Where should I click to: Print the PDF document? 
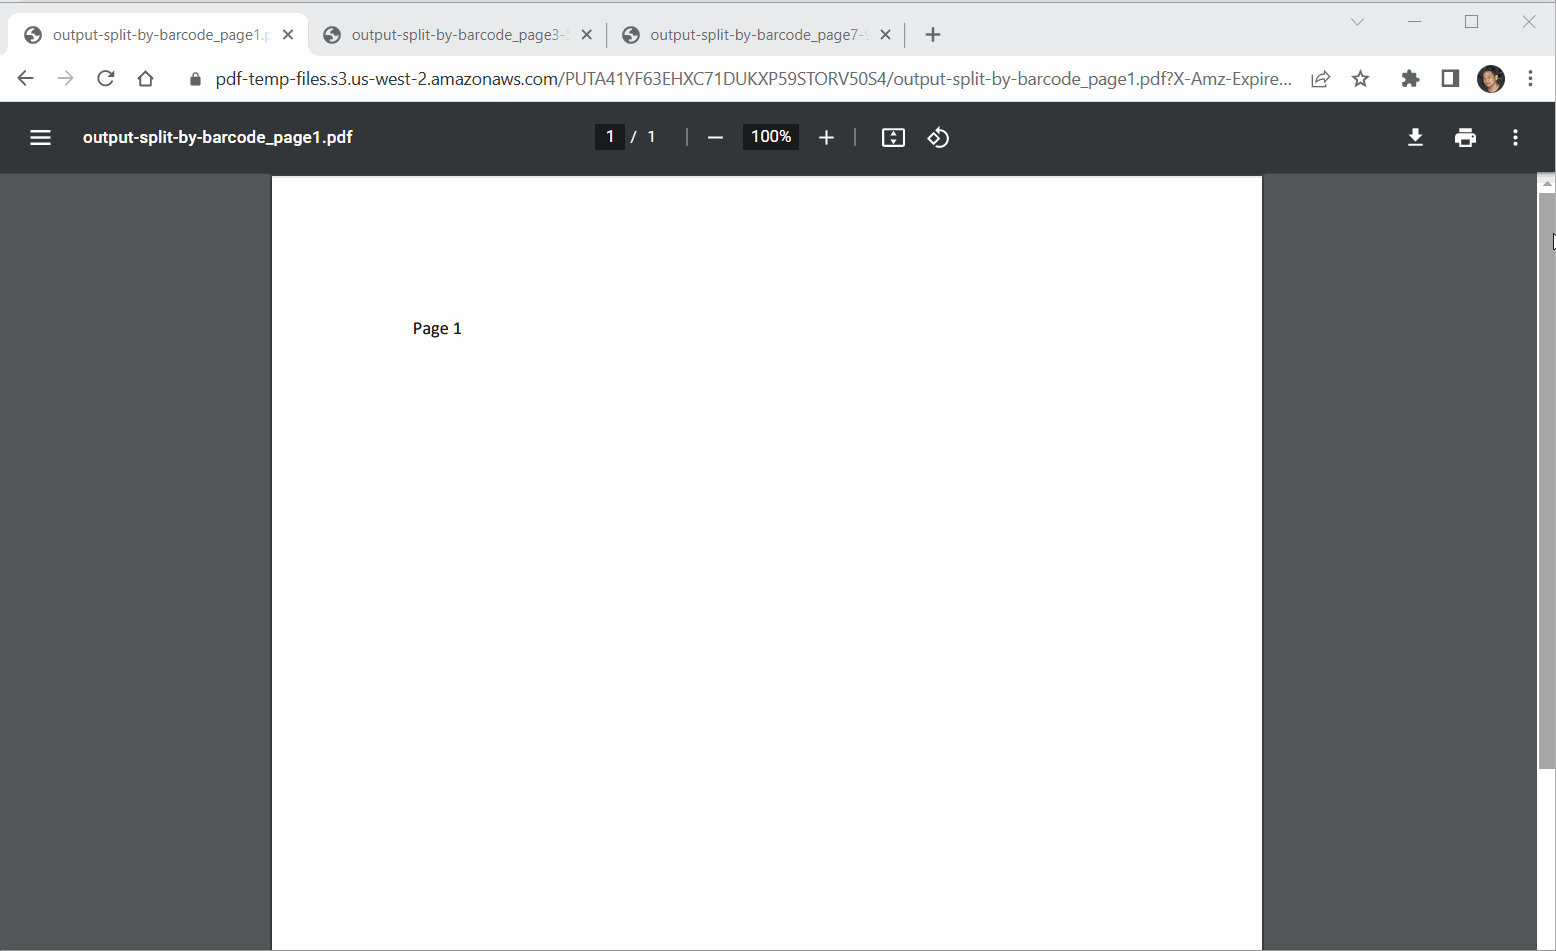click(1465, 138)
